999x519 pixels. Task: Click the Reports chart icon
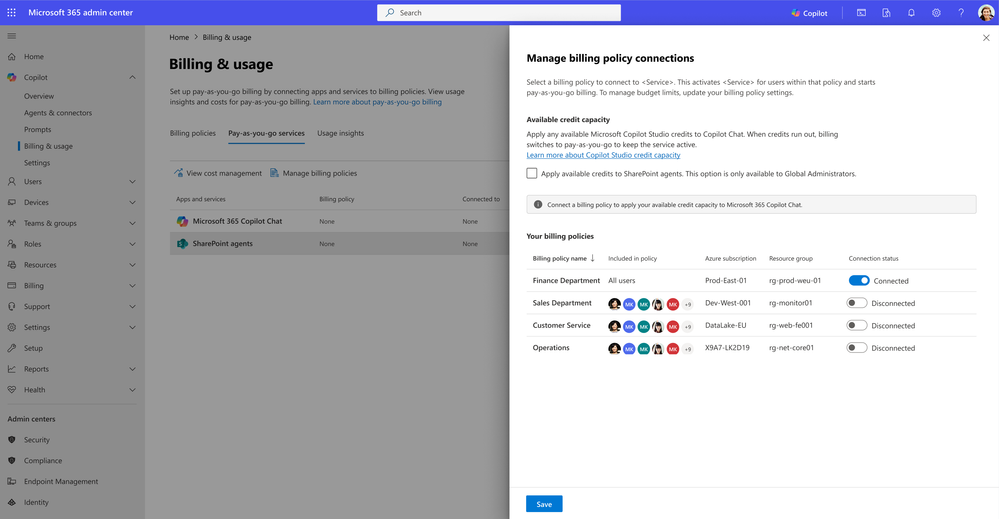[x=11, y=369]
